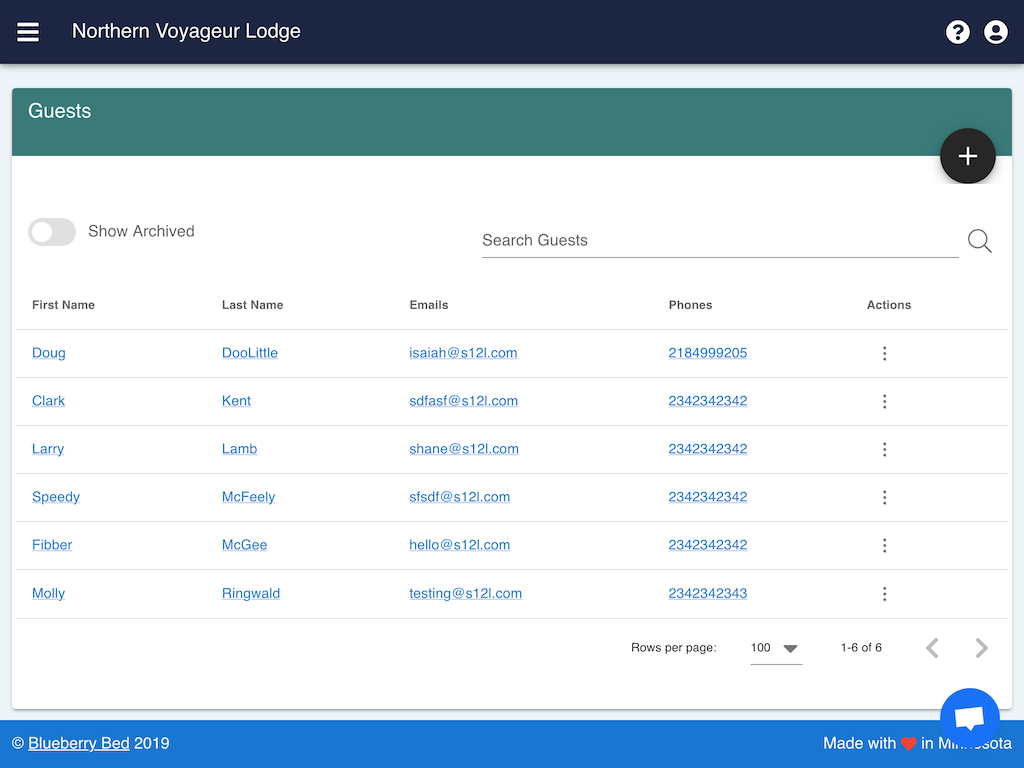Click phone number 2342342343
The width and height of the screenshot is (1024, 768).
pyautogui.click(x=707, y=593)
